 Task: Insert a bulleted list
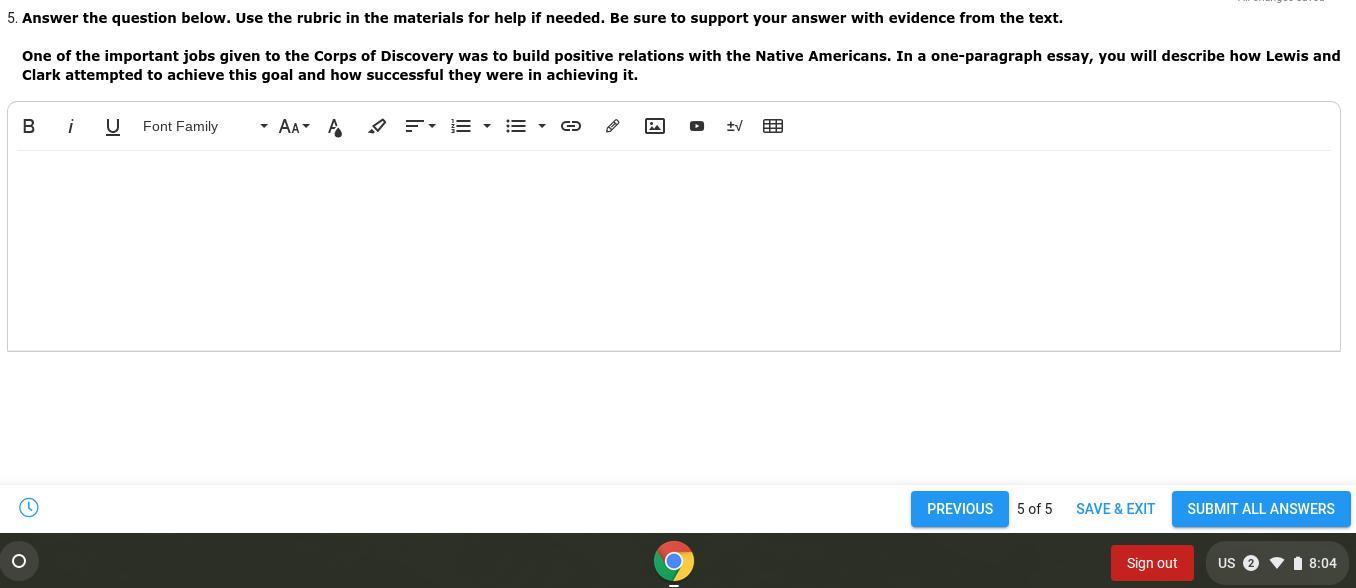tap(516, 126)
